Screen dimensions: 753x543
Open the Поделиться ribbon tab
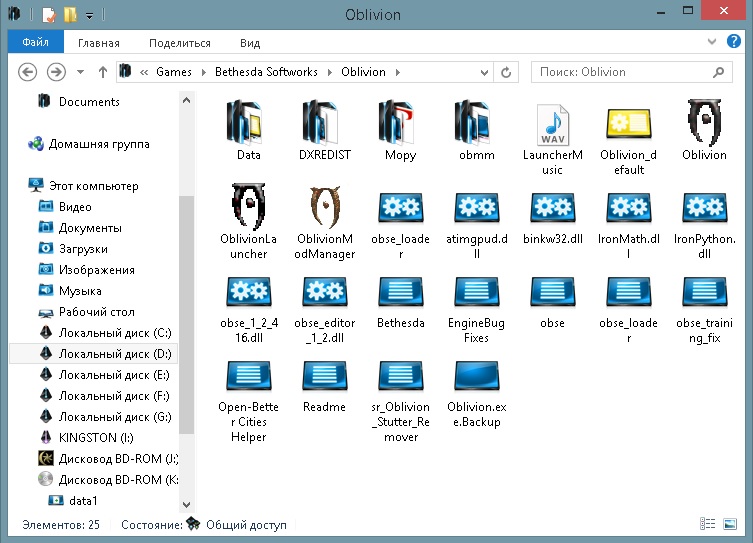click(180, 43)
